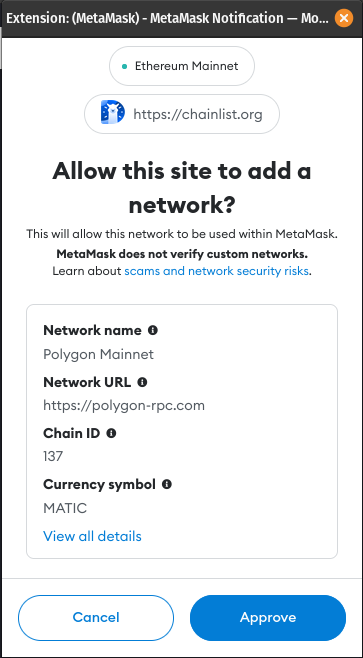Click the info icon next to Currency symbol
Screen dimensions: 363x658
pos(167,484)
